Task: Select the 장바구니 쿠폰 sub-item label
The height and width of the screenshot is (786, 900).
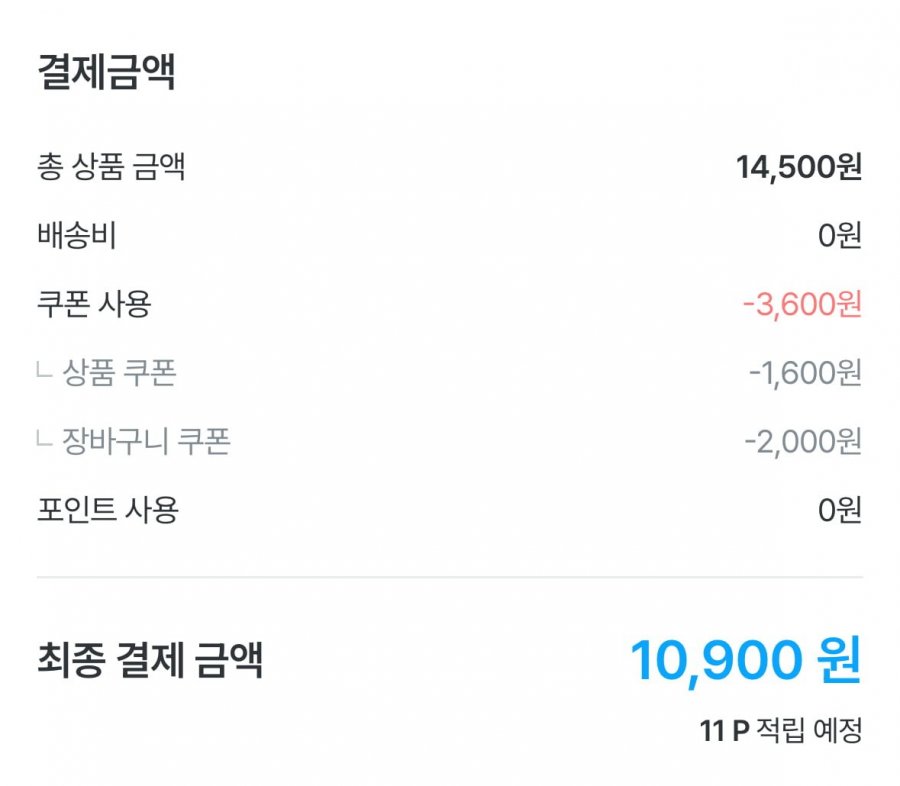Action: click(146, 441)
